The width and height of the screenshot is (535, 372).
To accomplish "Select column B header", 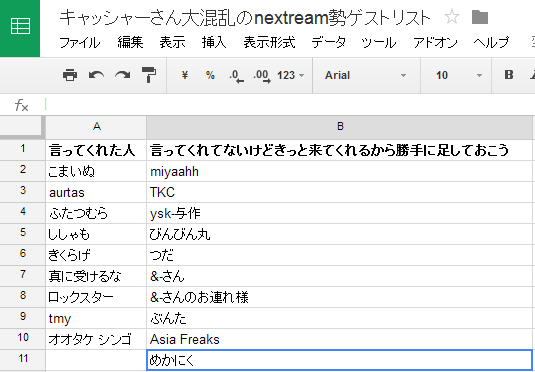I will click(x=339, y=127).
